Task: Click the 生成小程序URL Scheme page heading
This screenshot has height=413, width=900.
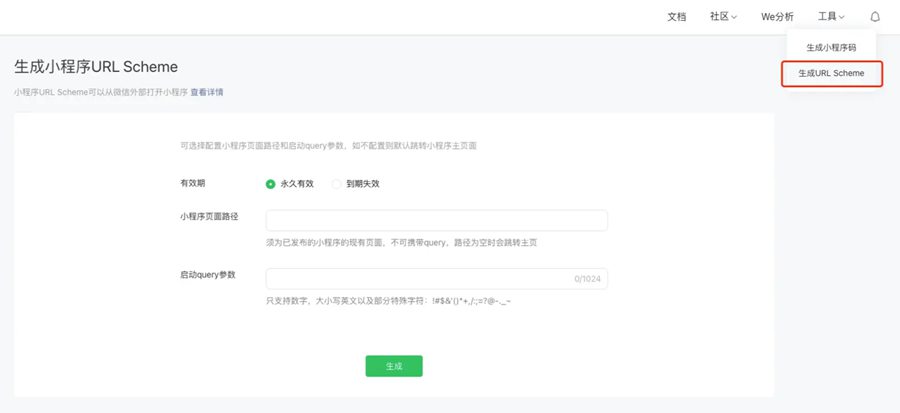Action: pyautogui.click(x=96, y=67)
